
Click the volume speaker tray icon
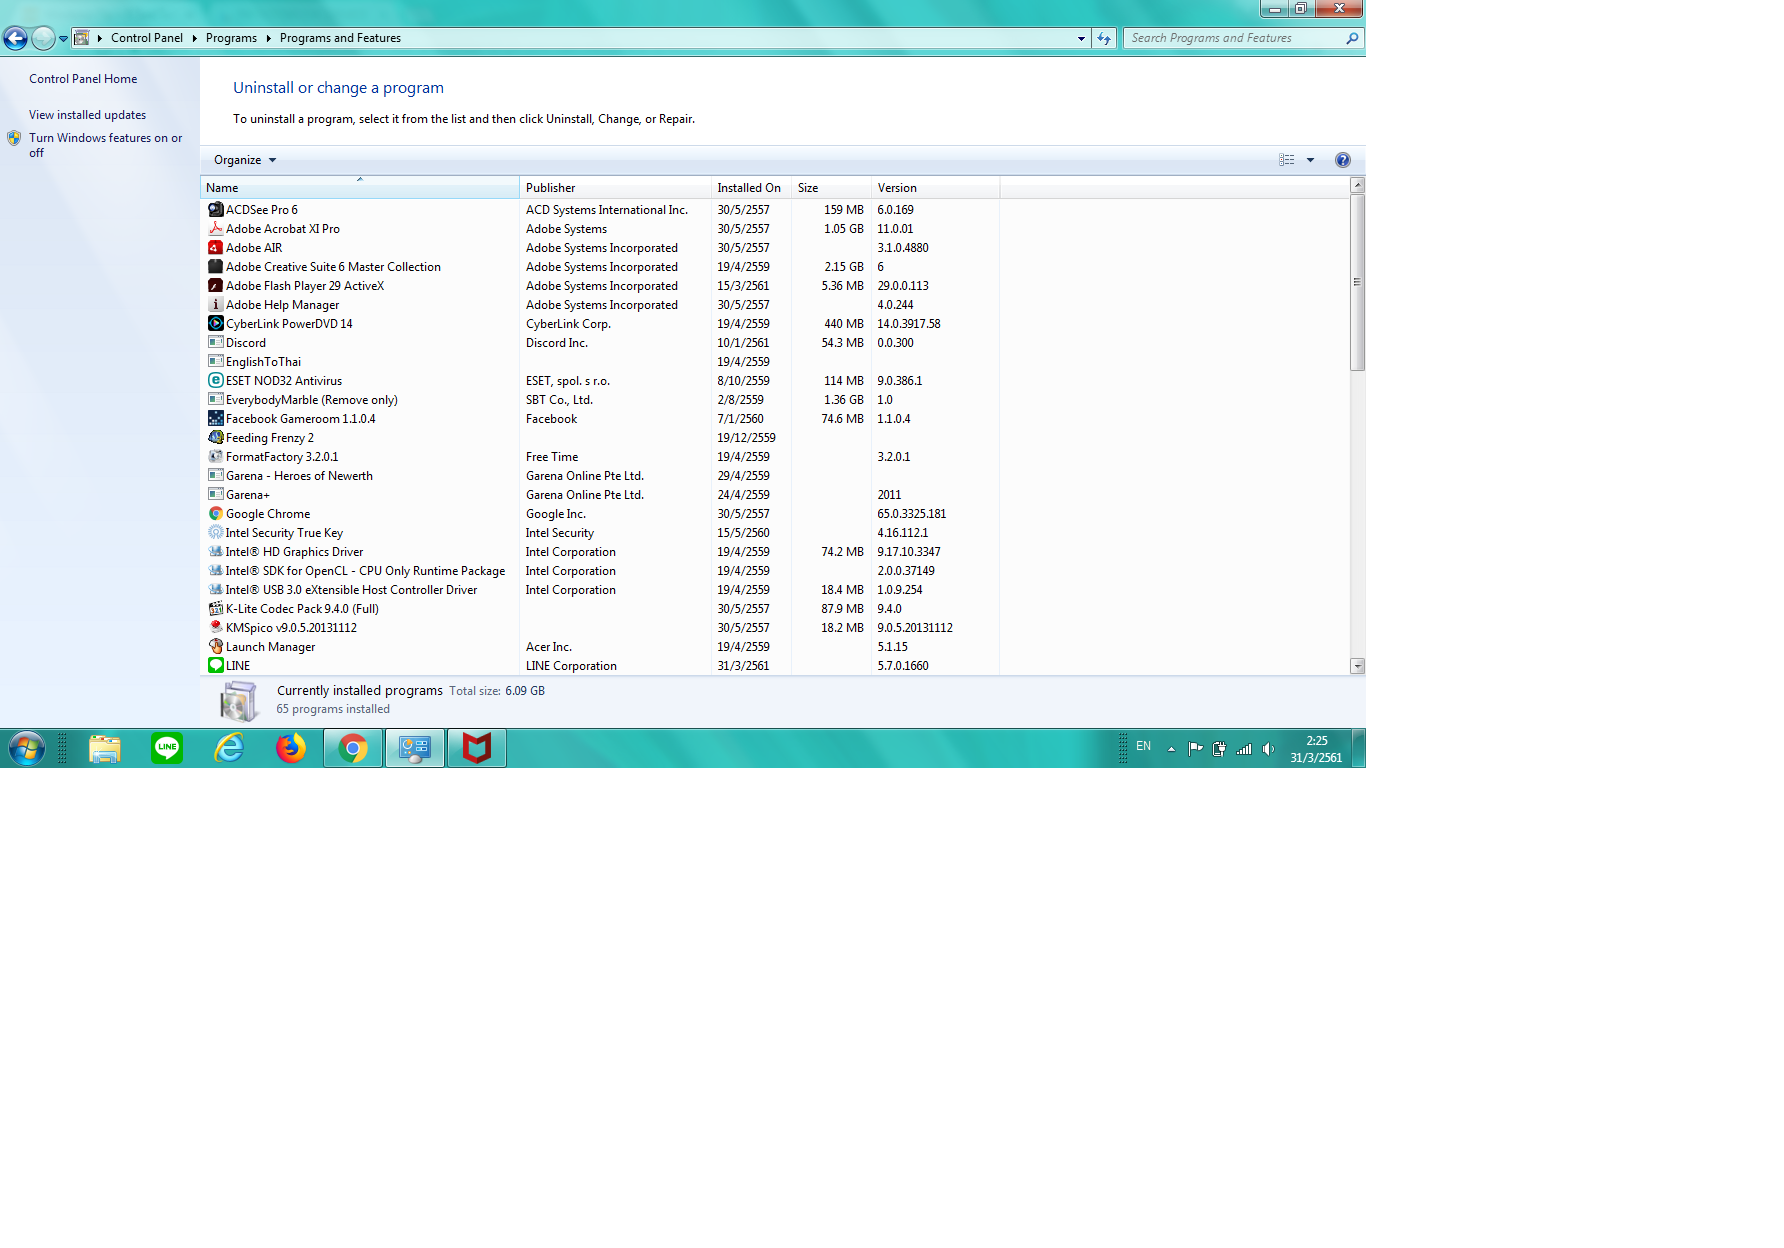click(x=1268, y=749)
